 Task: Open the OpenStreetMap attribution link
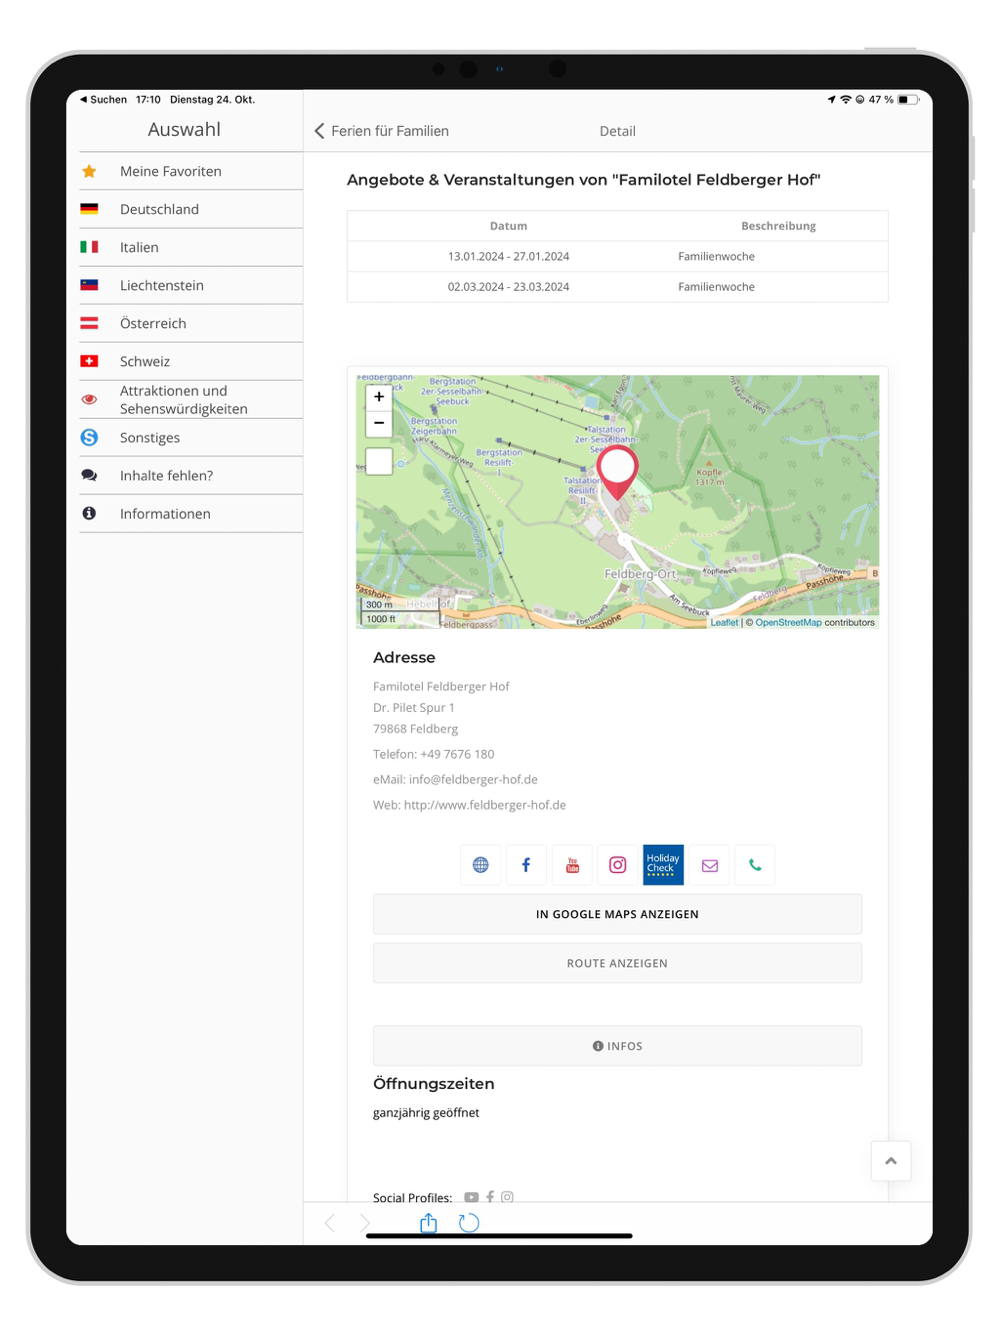pos(788,622)
